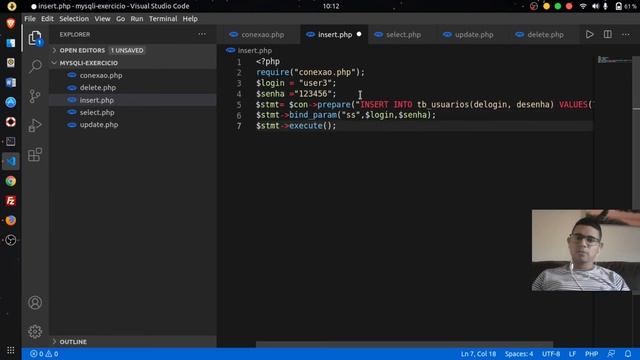This screenshot has height=360, width=640.
Task: Click the UTF-8 encoding status item
Action: [x=551, y=354]
